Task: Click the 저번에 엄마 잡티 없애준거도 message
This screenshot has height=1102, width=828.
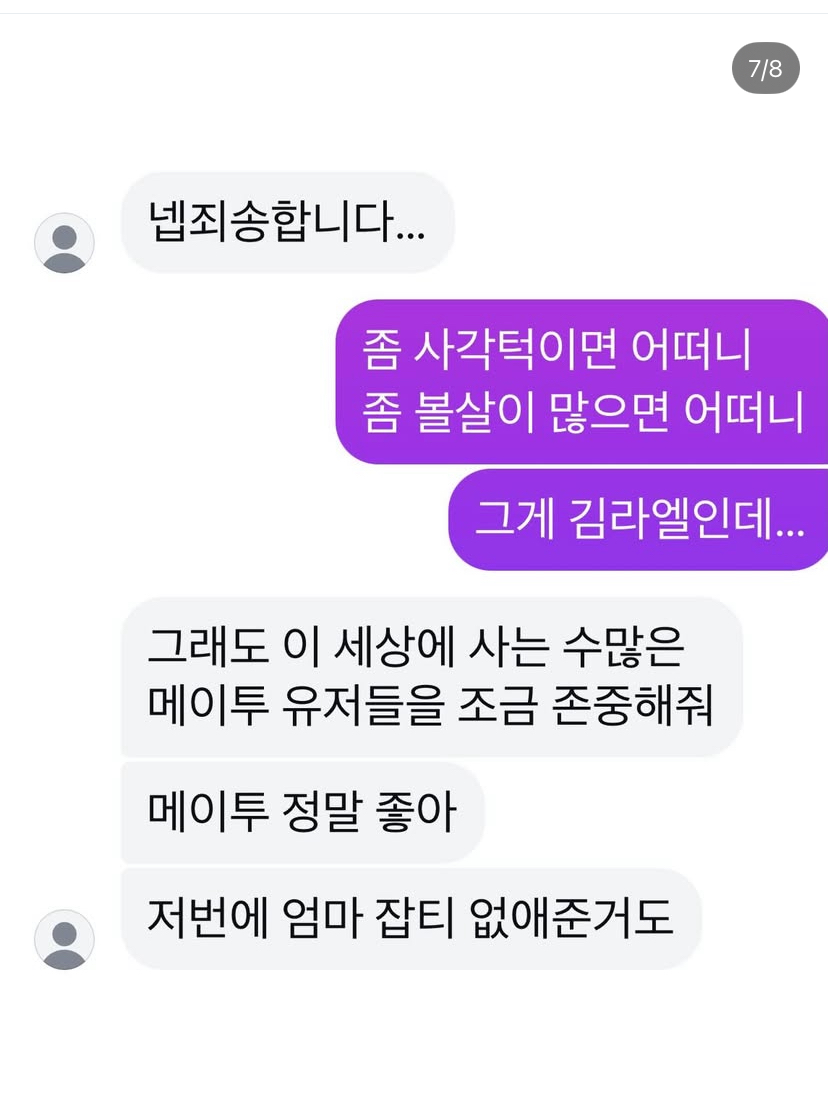Action: [x=411, y=918]
